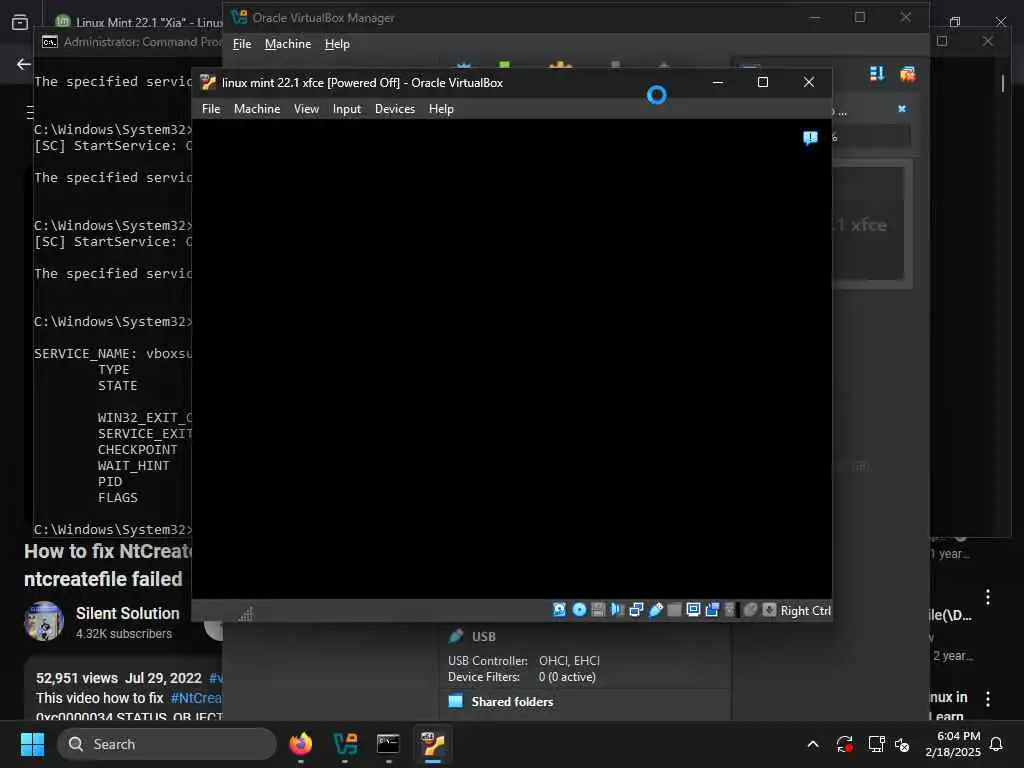Viewport: 1024px width, 768px height.
Task: Click the notification sort-order icon in VirtualBox Manager
Action: (x=877, y=74)
